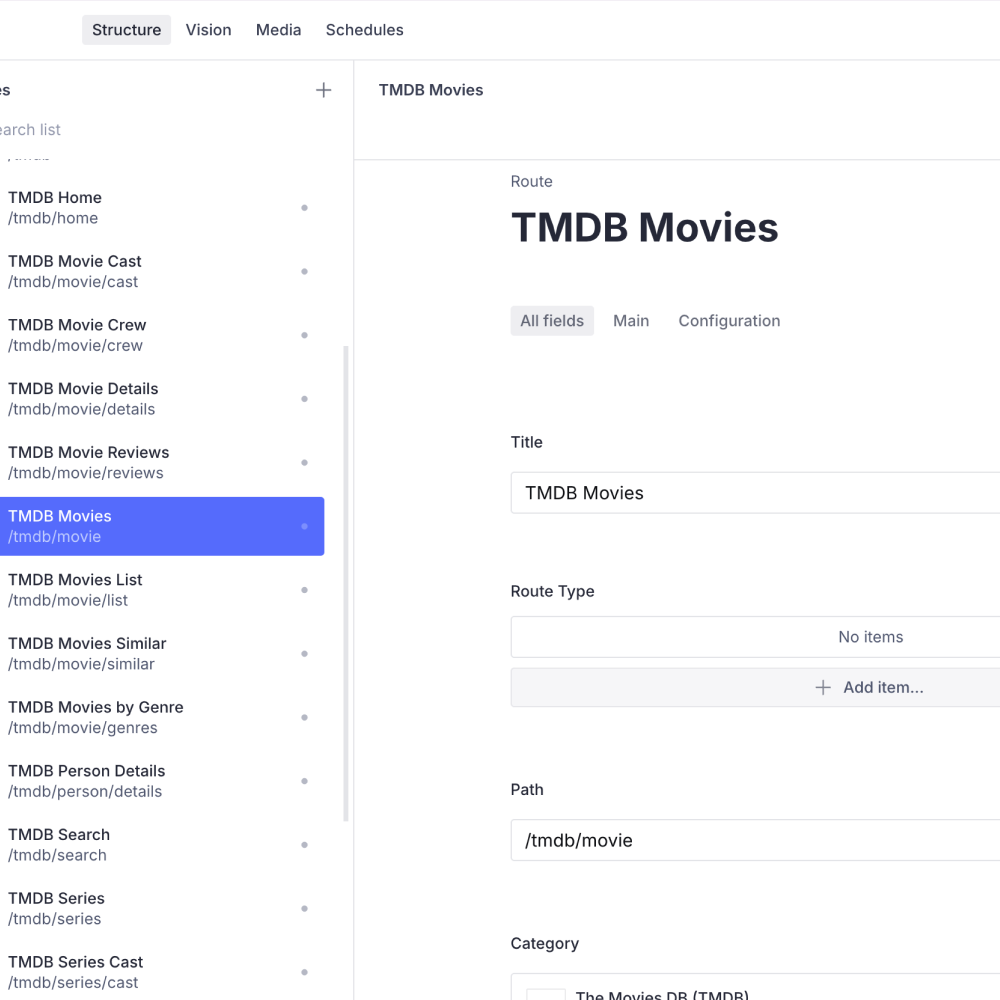Open the Configuration fields tab
The width and height of the screenshot is (1000, 1000).
[729, 320]
